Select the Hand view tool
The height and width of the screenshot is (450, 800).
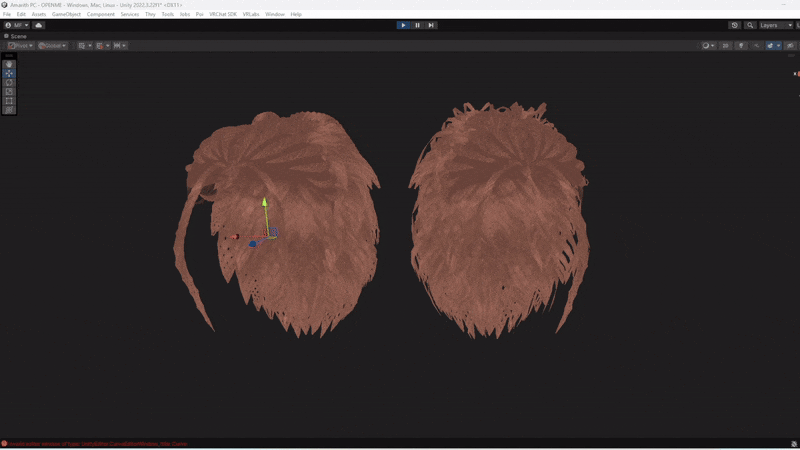[x=9, y=64]
